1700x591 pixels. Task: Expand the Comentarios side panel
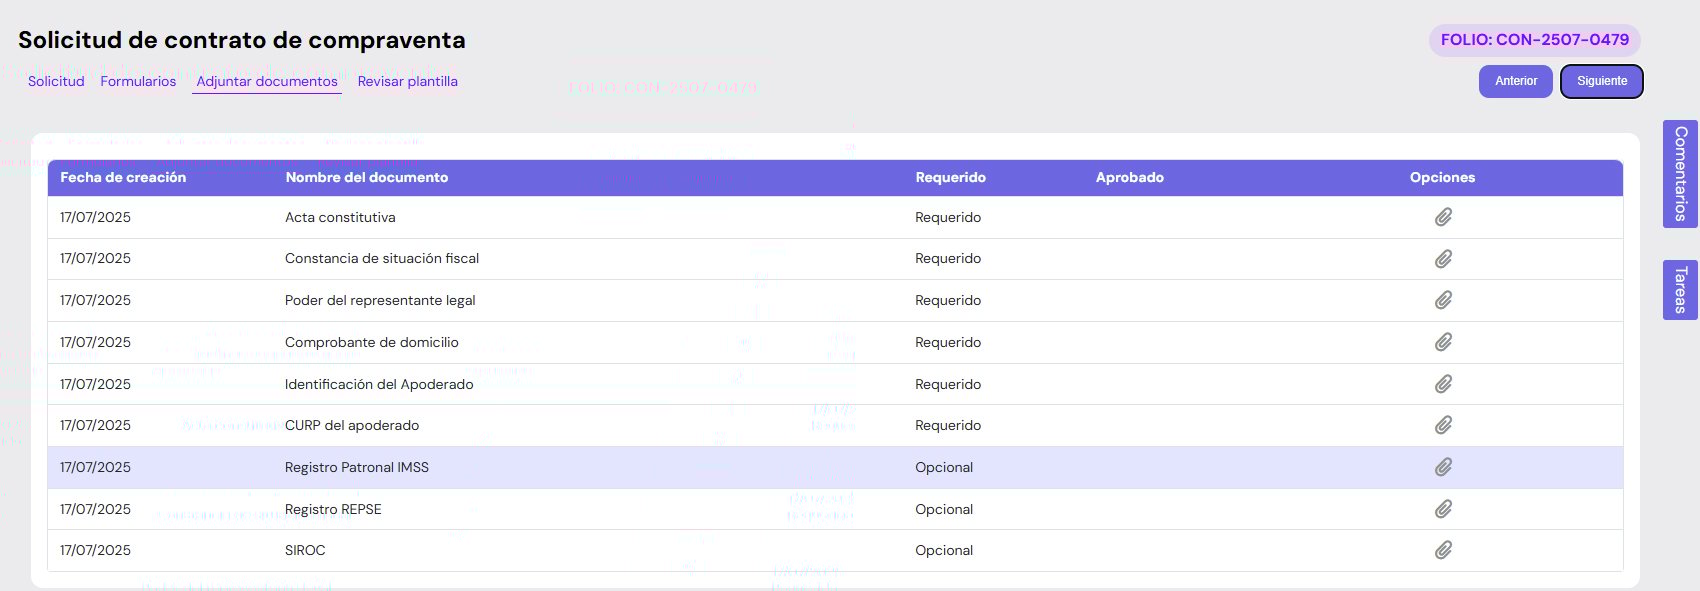tap(1680, 174)
